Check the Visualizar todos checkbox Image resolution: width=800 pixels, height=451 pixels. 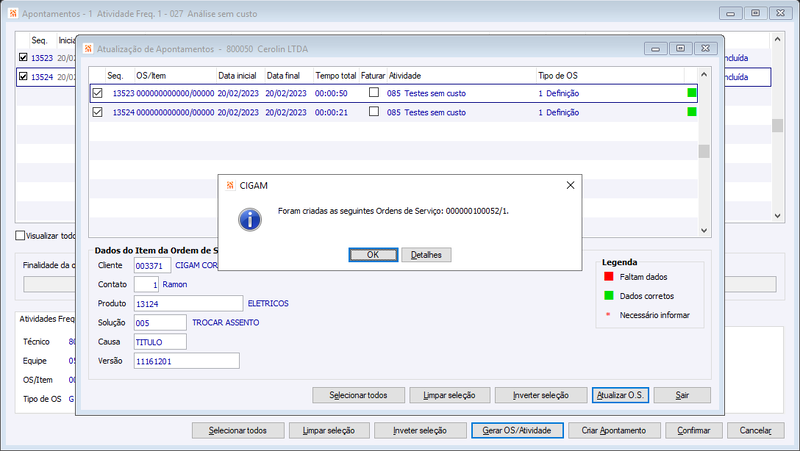20,235
